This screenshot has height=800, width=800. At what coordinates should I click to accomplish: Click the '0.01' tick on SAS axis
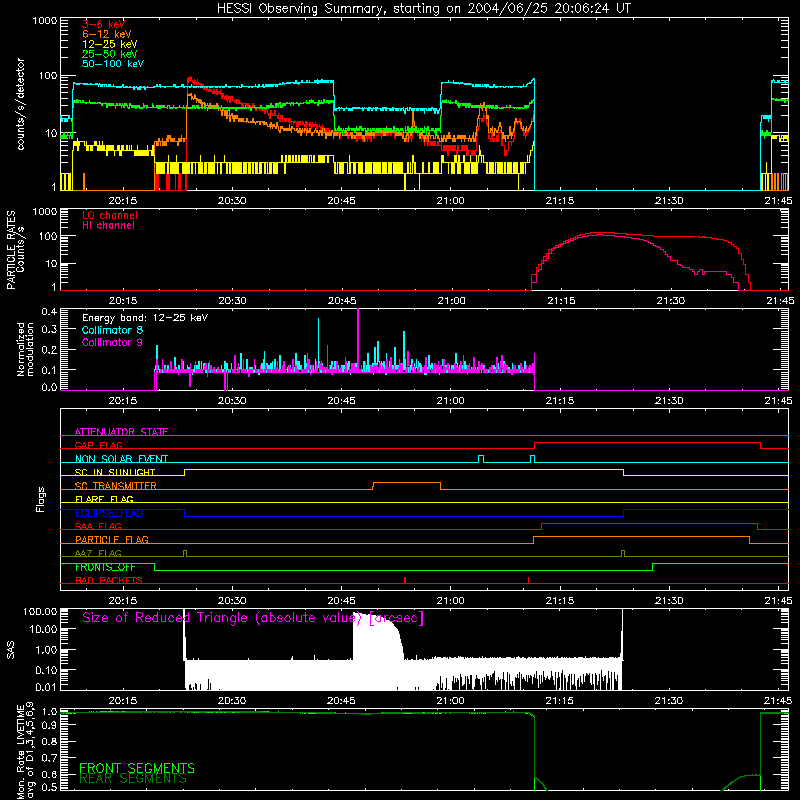(x=46, y=687)
